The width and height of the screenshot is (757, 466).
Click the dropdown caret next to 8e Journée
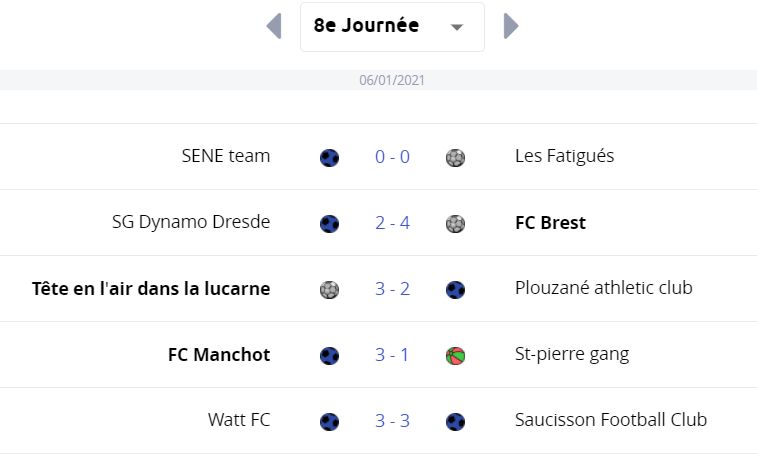(x=457, y=27)
